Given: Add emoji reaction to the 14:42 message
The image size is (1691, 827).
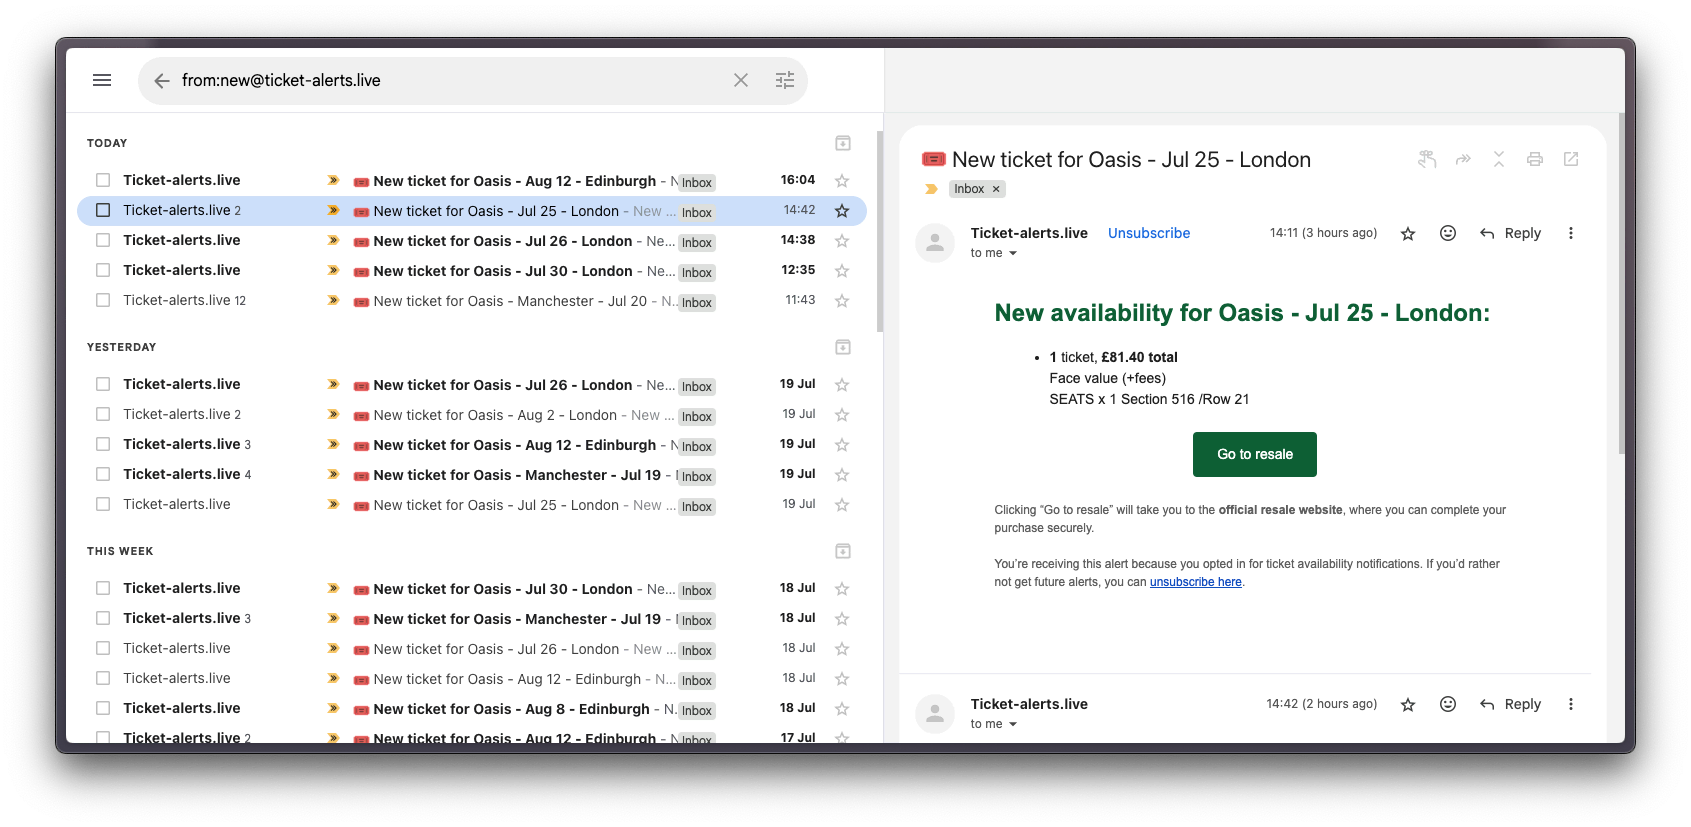Looking at the screenshot, I should [1448, 704].
